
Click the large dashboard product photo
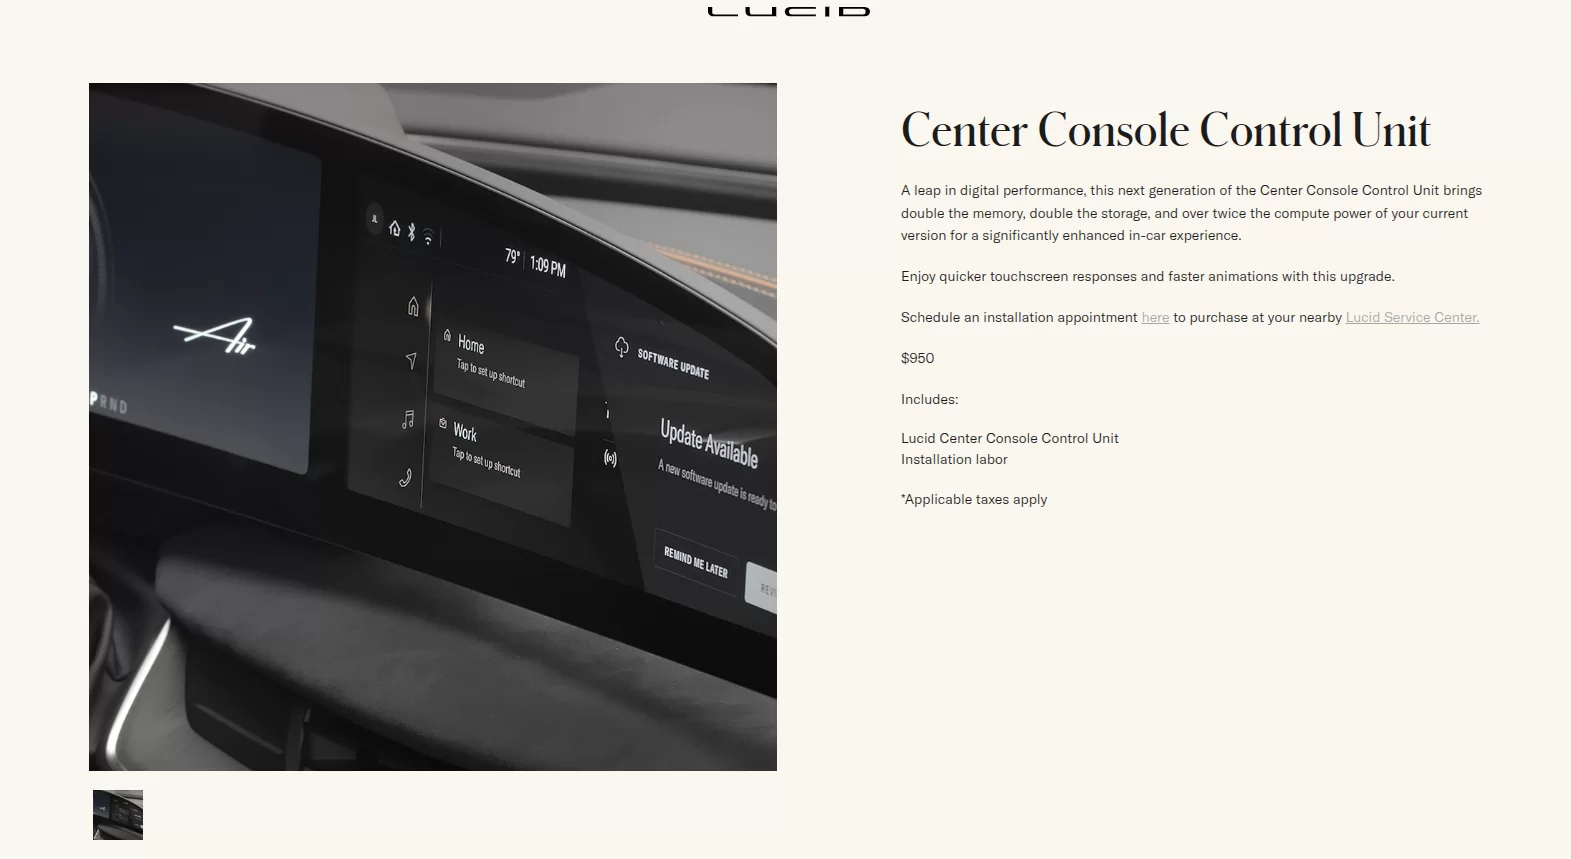(x=433, y=427)
